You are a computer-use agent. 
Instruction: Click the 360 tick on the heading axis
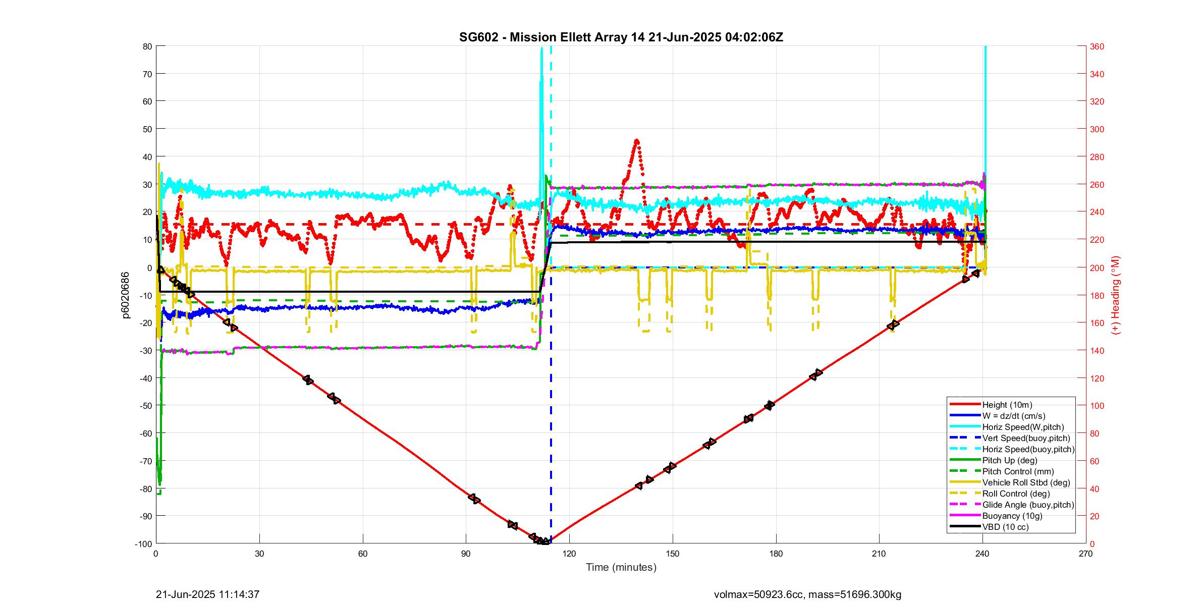click(x=1098, y=46)
